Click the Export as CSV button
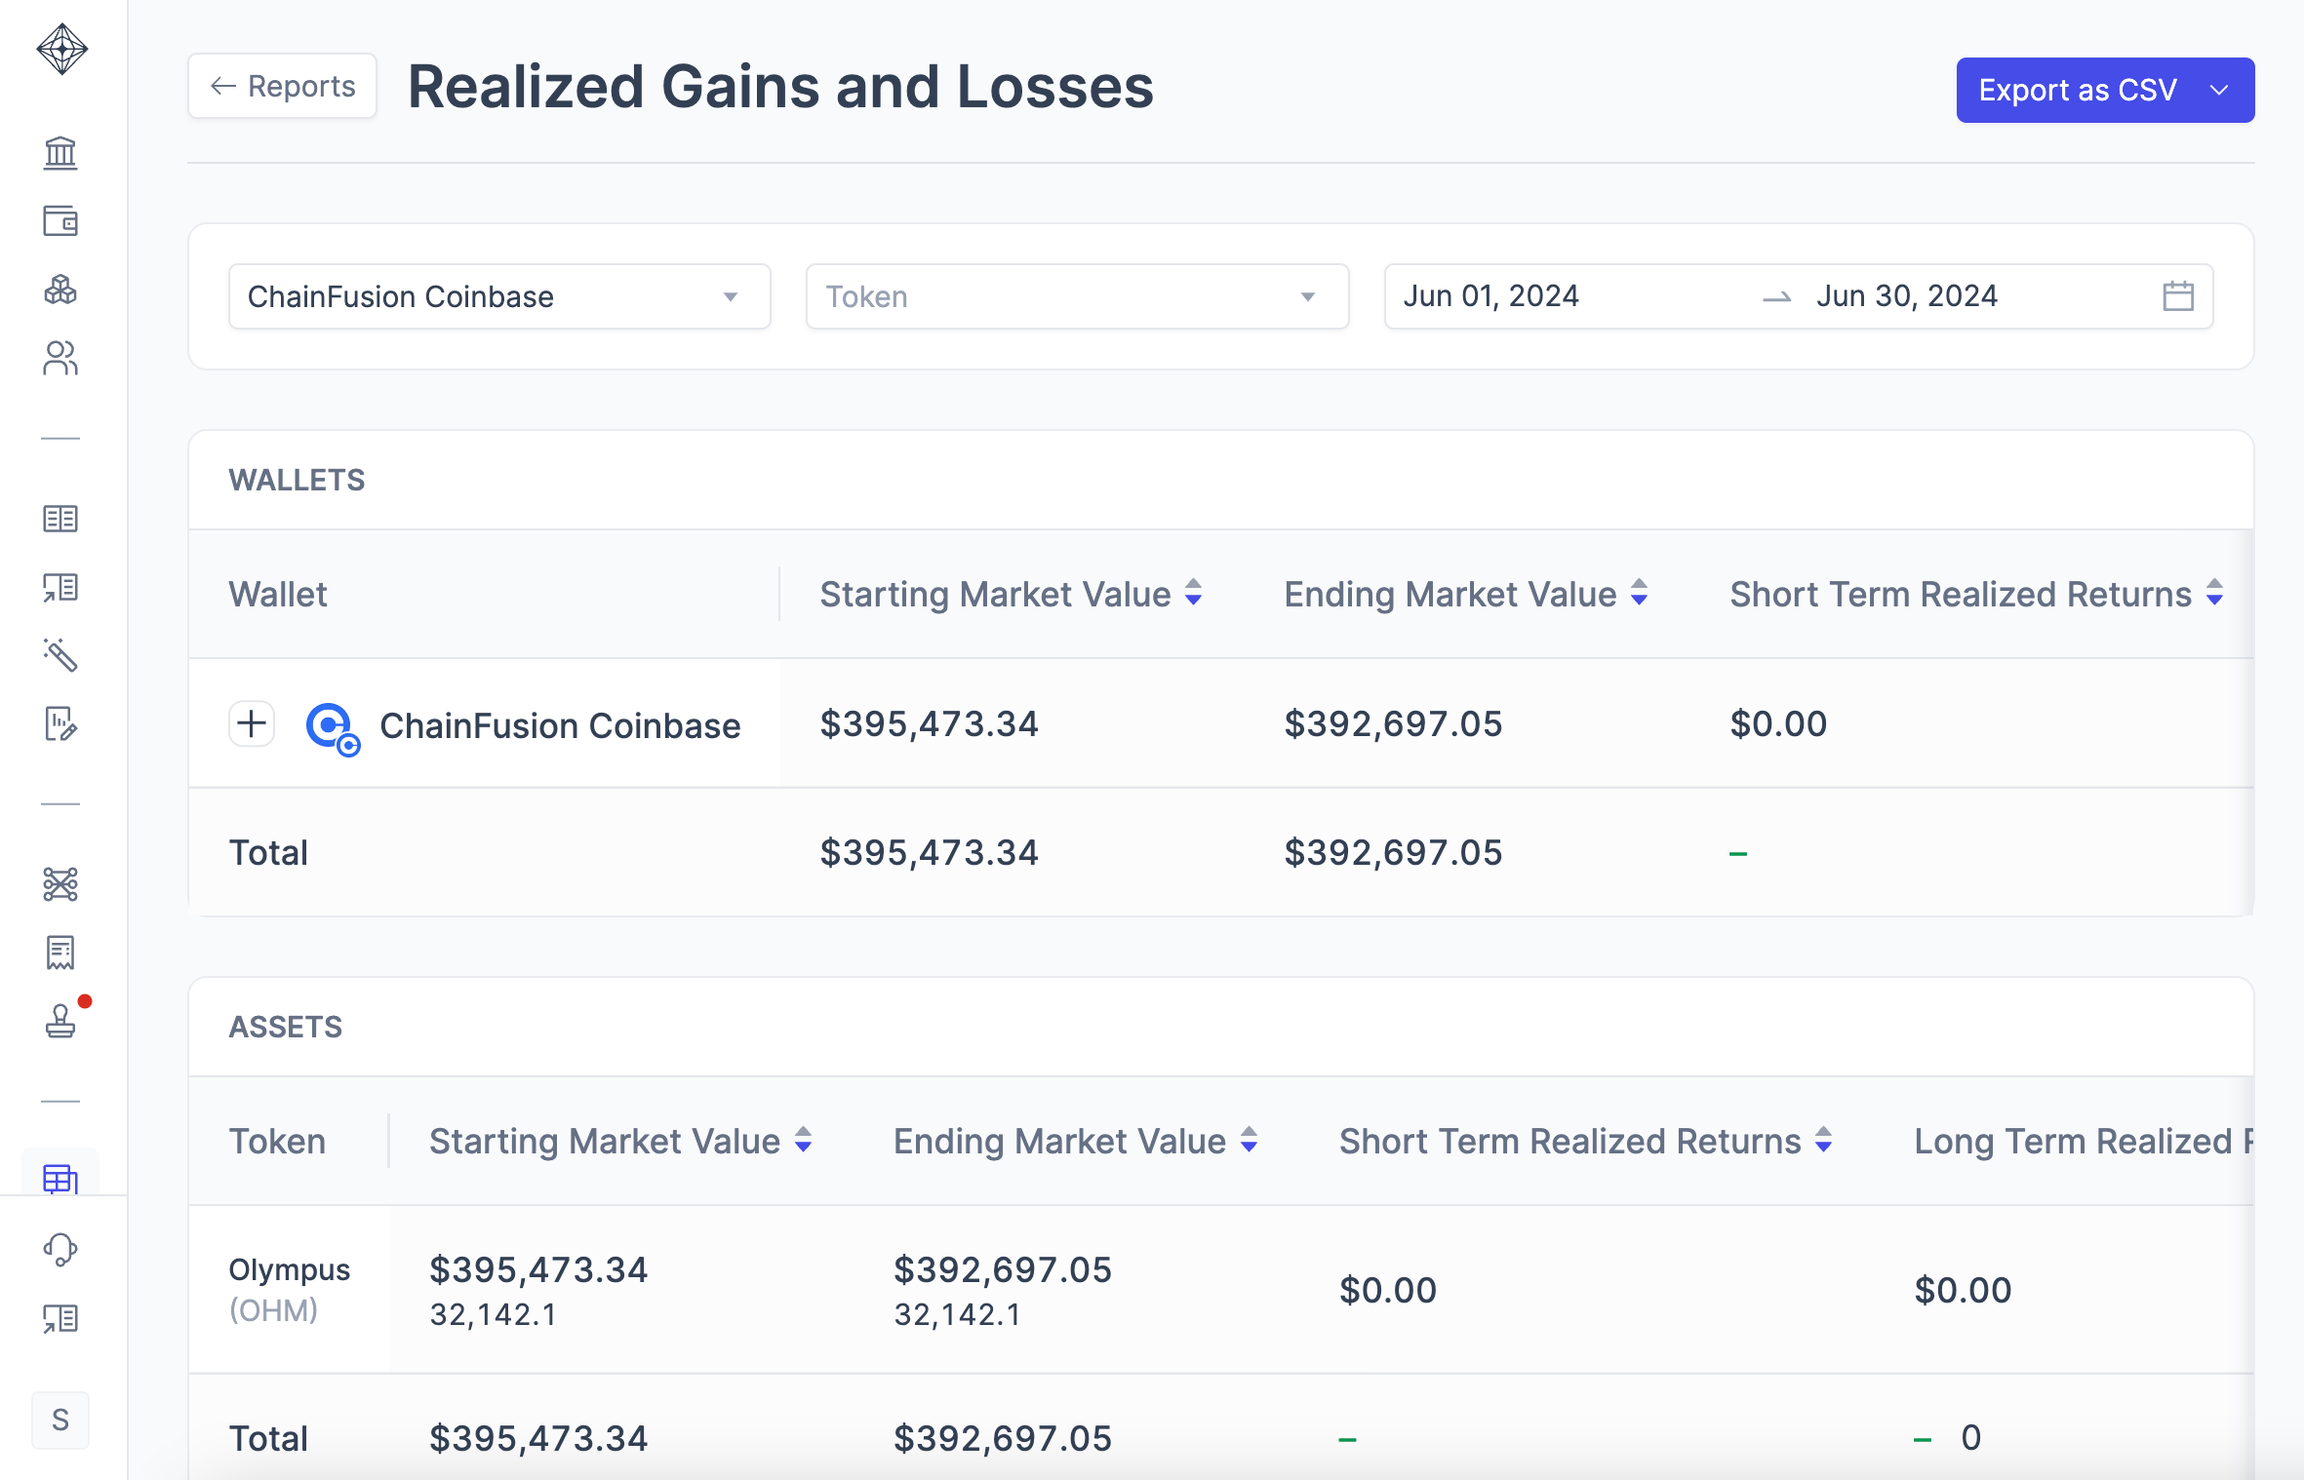This screenshot has height=1480, width=2304. (2077, 90)
